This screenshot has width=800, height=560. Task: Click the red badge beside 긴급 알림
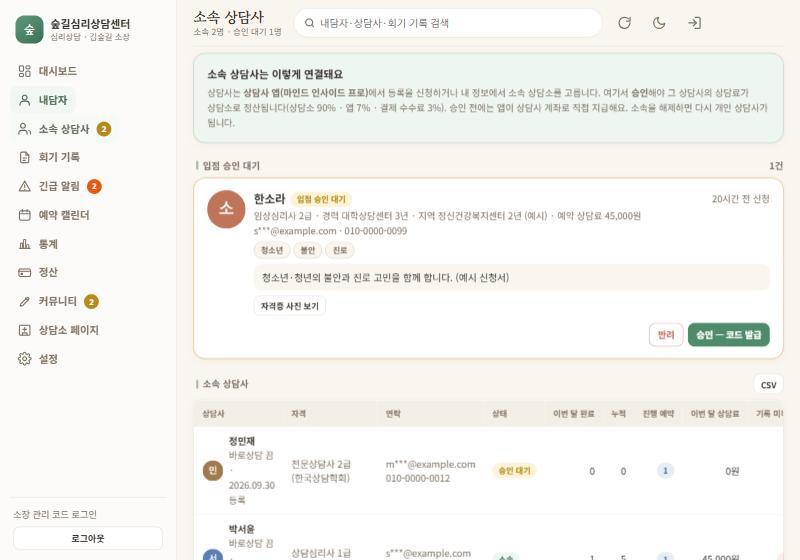pos(94,186)
